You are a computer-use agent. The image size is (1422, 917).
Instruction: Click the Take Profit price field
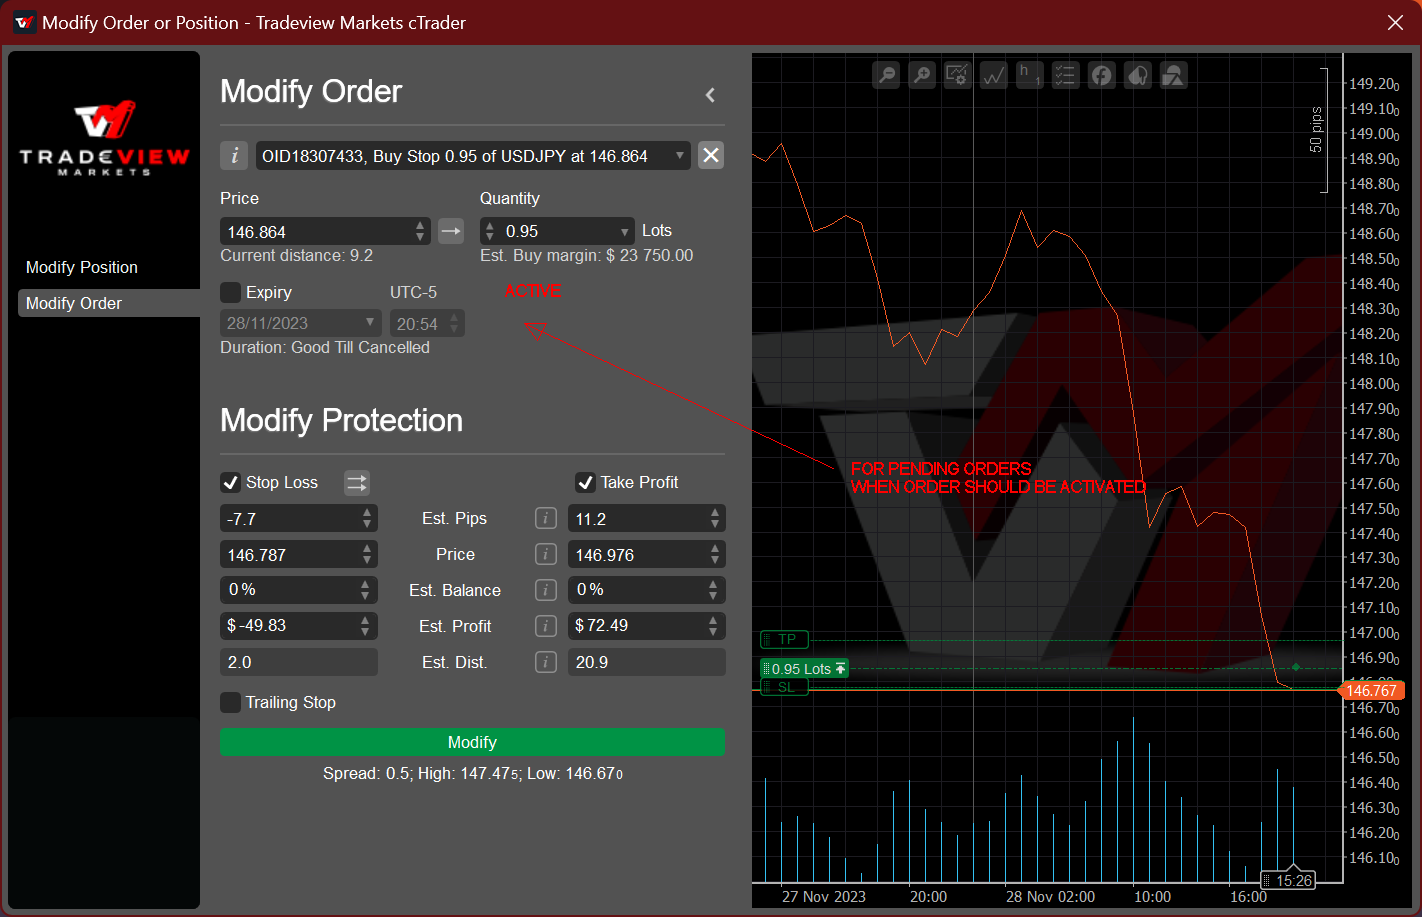(636, 555)
